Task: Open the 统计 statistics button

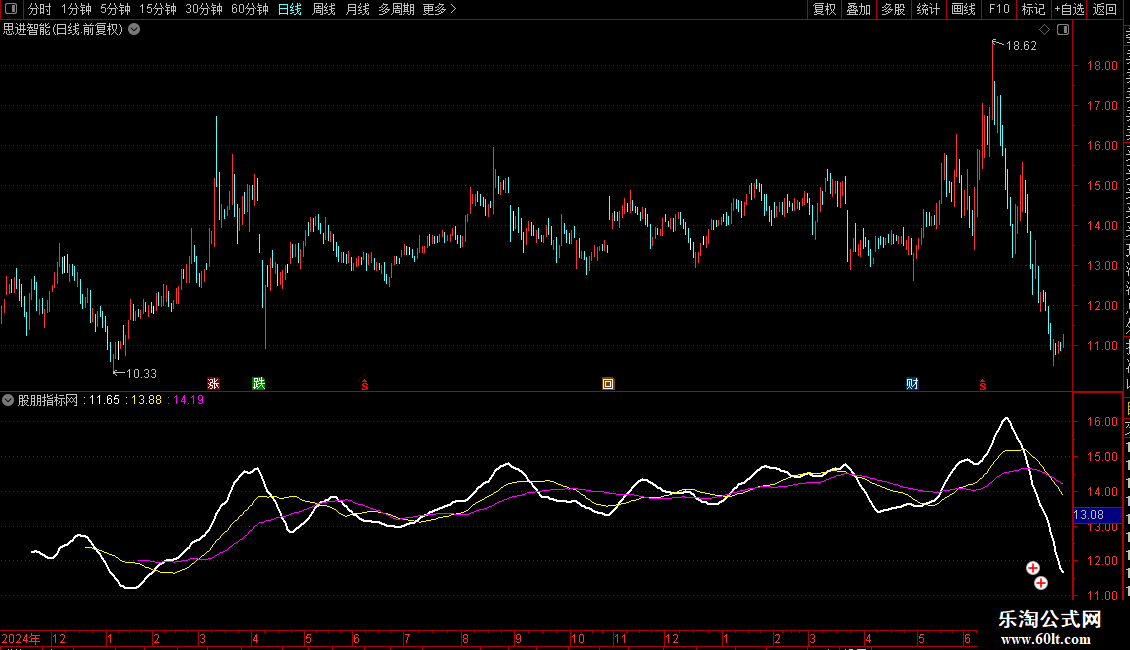Action: (x=928, y=9)
